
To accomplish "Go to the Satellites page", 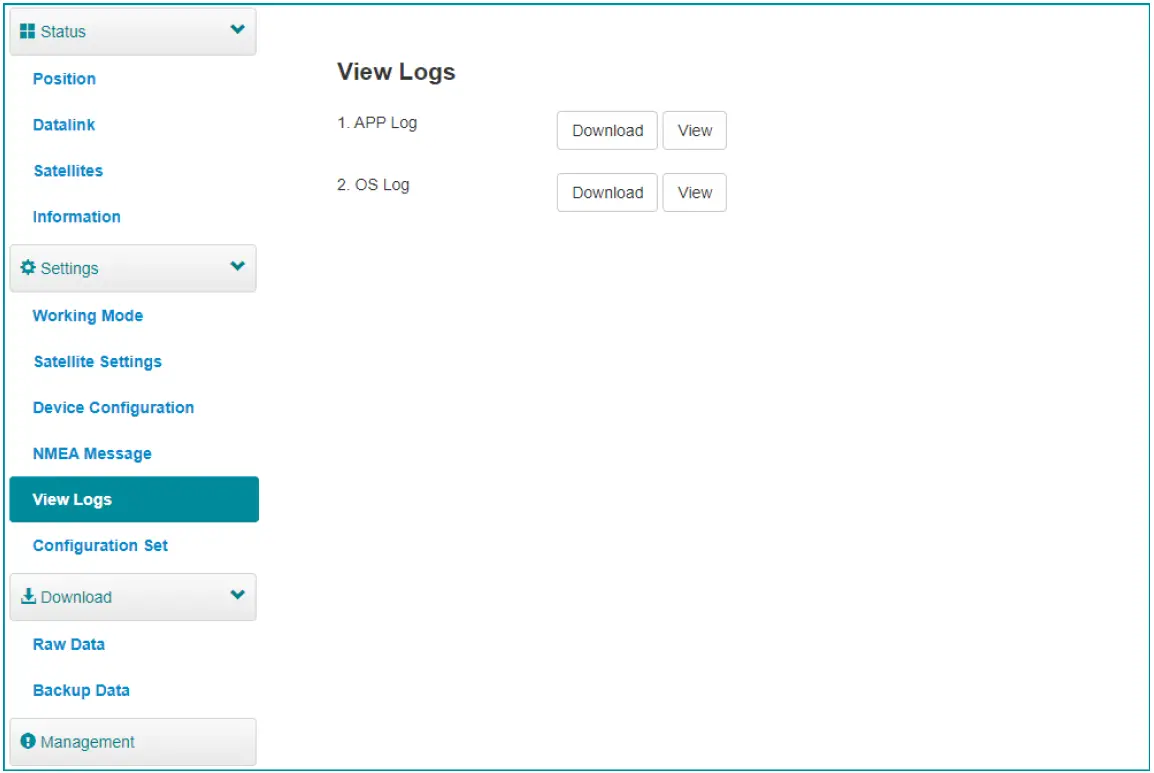I will 68,171.
